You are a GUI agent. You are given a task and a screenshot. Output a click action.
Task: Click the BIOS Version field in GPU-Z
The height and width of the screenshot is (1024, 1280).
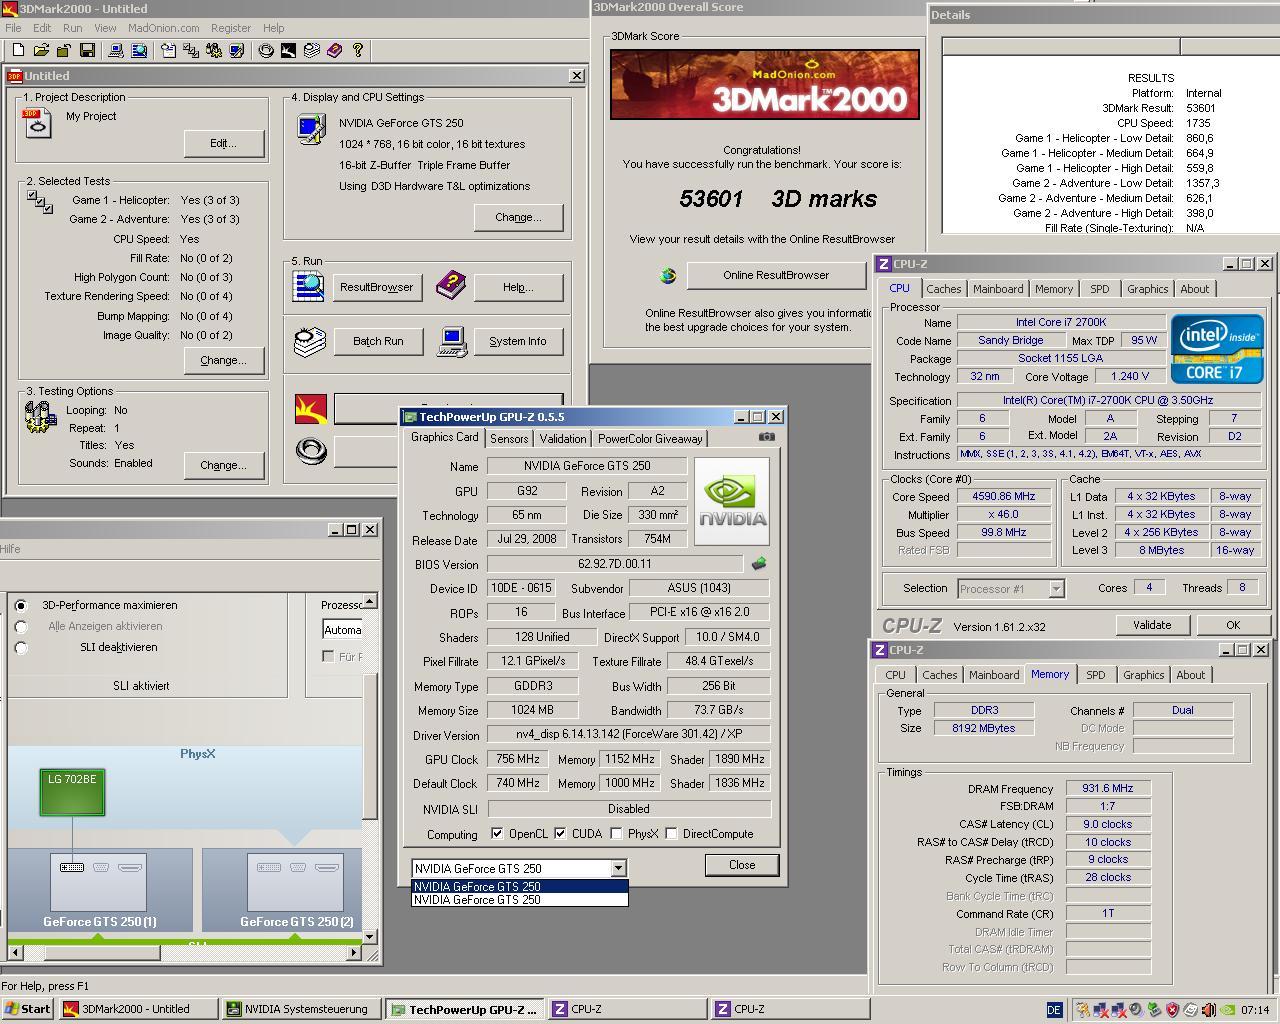615,564
